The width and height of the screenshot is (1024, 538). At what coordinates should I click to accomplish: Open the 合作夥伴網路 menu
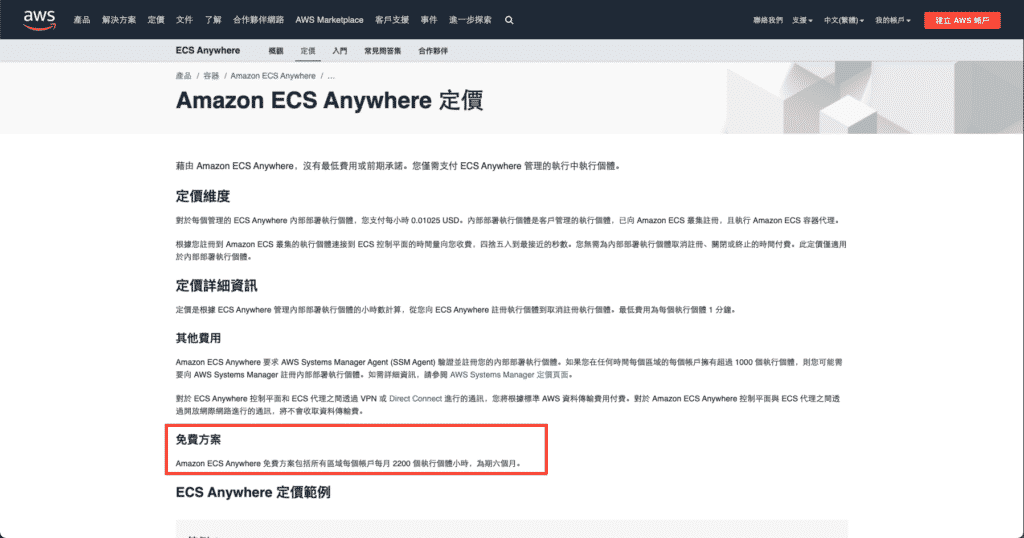(259, 20)
